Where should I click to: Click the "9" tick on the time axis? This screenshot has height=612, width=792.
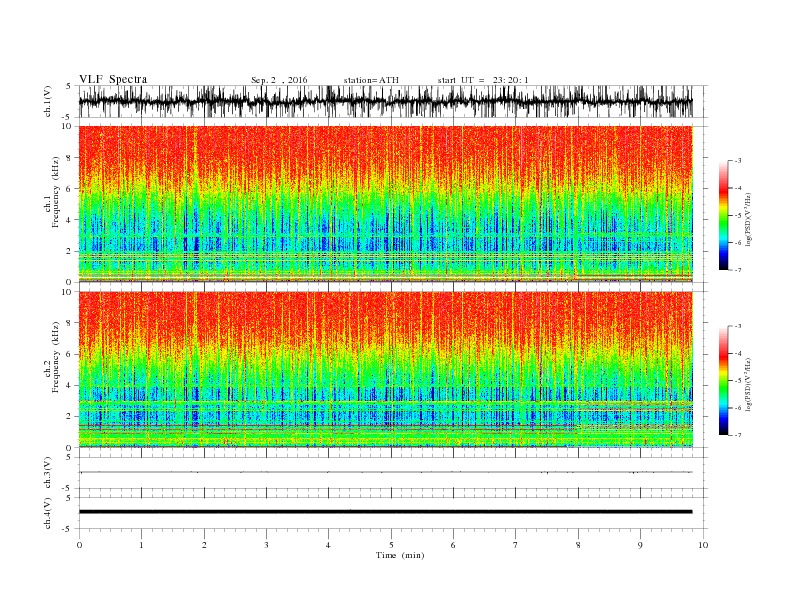pyautogui.click(x=640, y=545)
